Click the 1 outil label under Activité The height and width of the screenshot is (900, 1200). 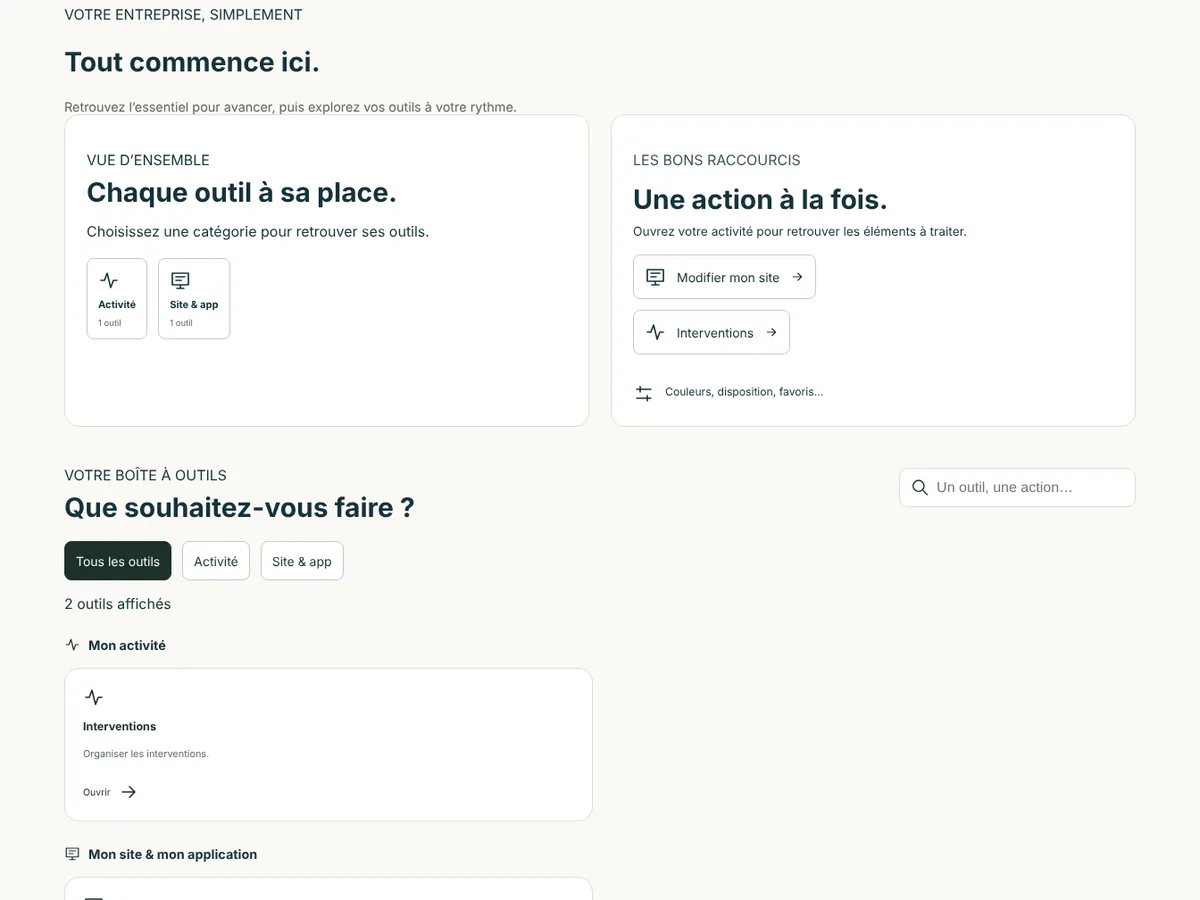tap(110, 323)
